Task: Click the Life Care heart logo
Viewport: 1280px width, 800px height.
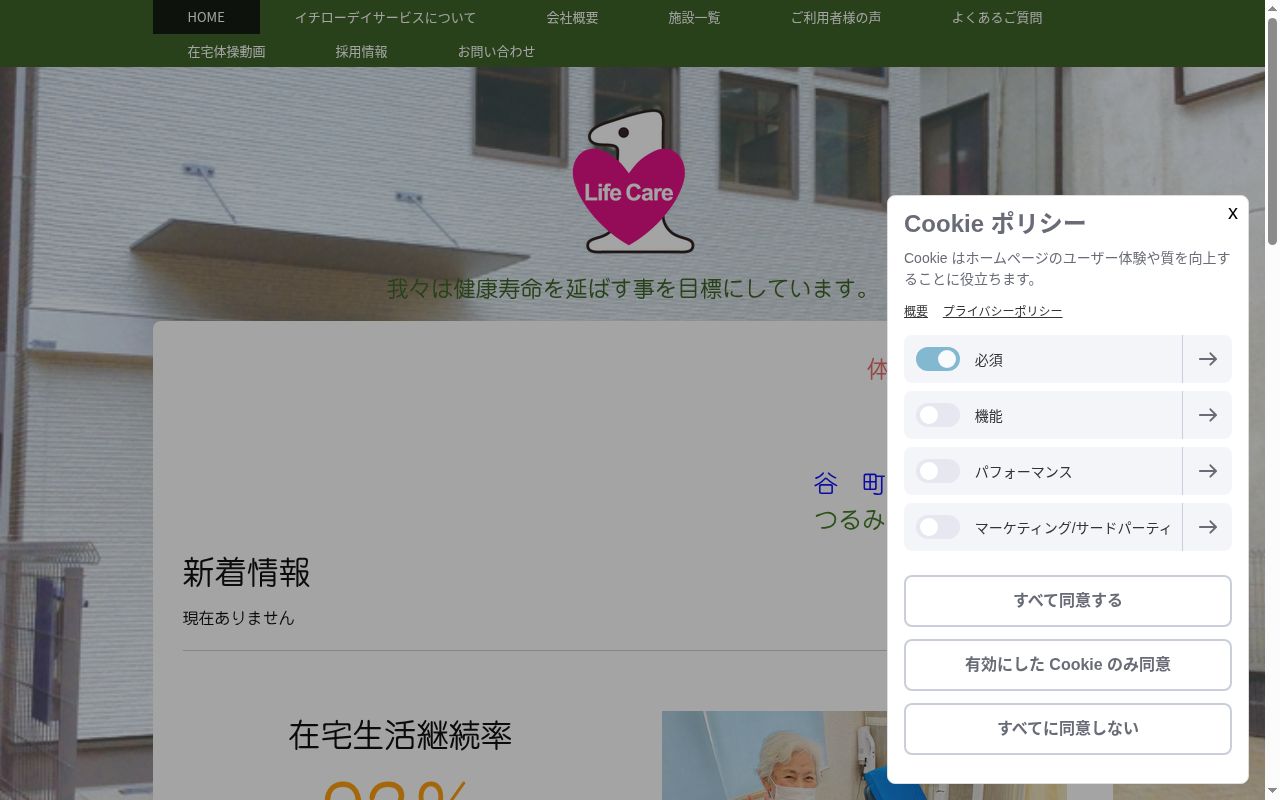Action: (x=631, y=182)
